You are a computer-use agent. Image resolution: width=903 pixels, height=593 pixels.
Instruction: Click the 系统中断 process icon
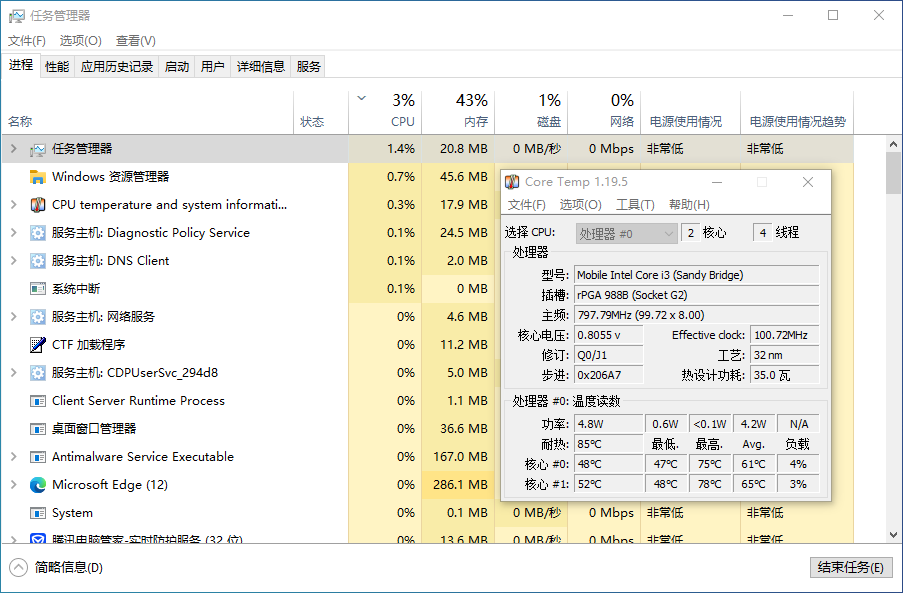[38, 288]
